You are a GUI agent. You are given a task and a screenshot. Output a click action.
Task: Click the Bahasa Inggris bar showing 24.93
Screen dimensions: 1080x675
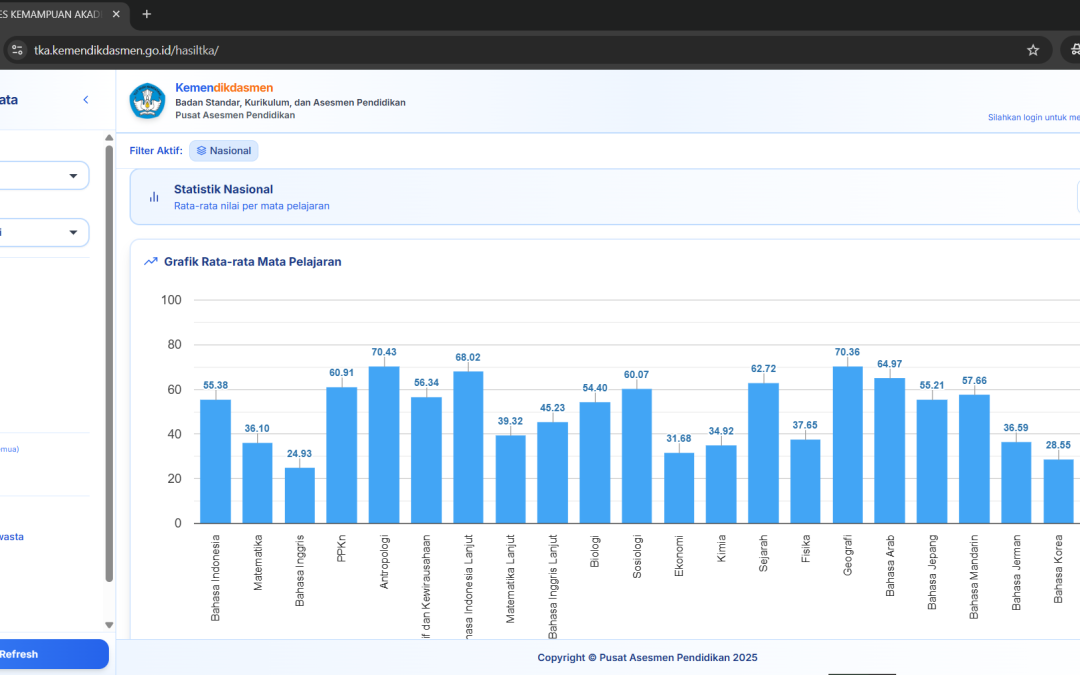(x=300, y=495)
